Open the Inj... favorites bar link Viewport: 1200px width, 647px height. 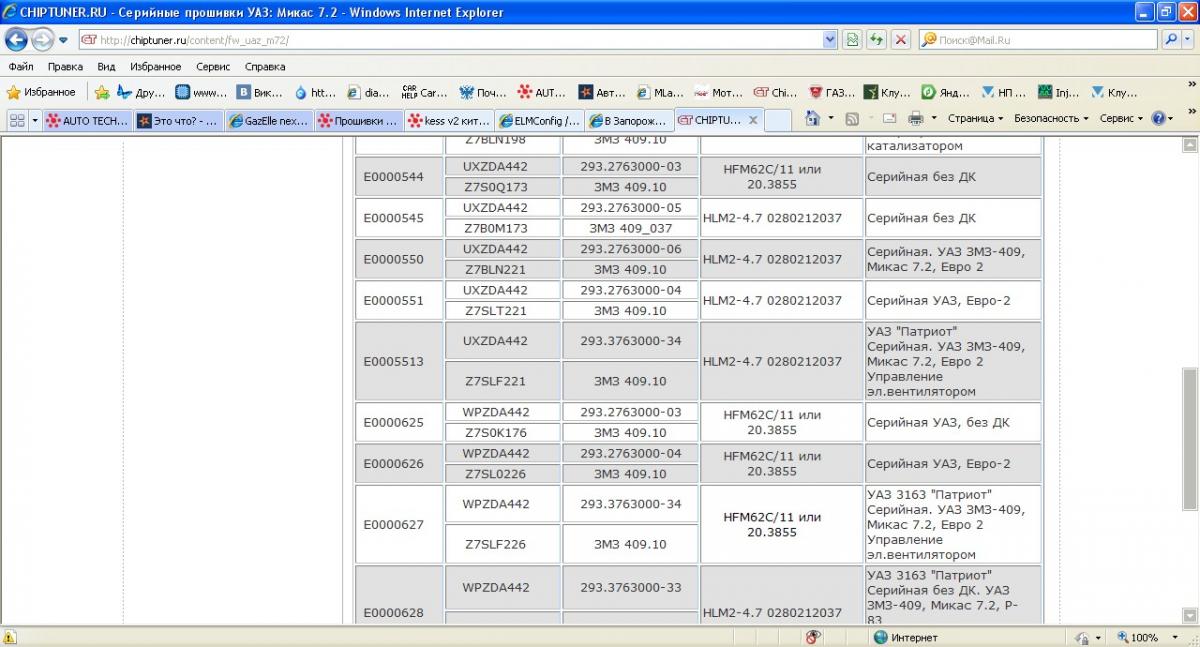[x=1059, y=92]
